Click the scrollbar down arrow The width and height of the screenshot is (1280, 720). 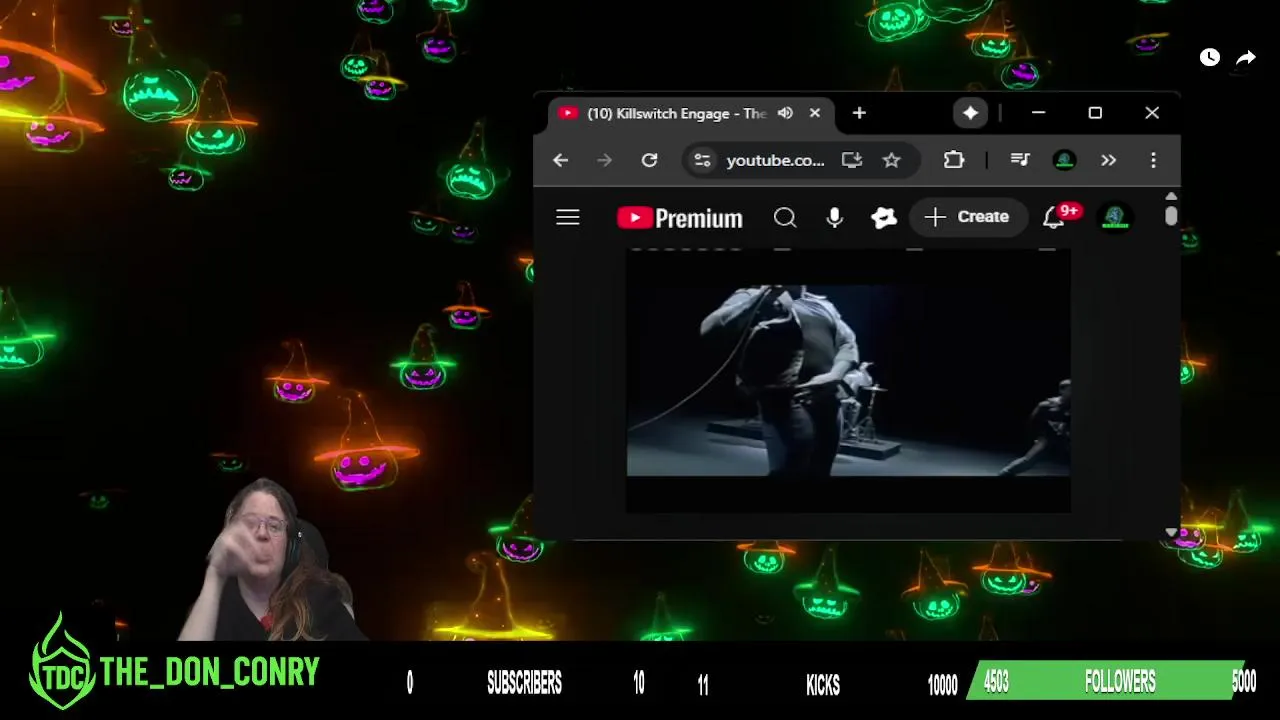coord(1171,533)
